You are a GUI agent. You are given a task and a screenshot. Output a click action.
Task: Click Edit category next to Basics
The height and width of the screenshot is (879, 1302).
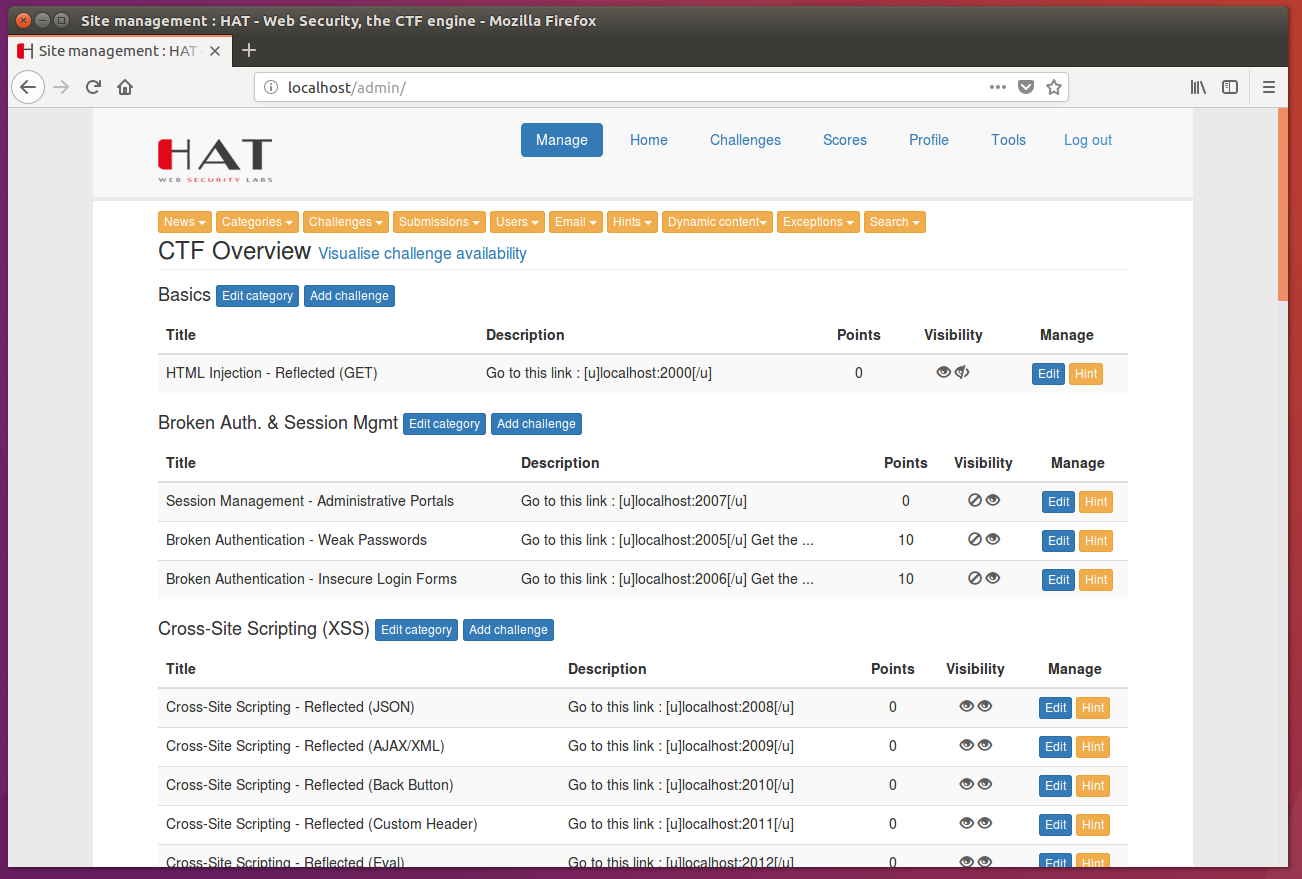coord(258,296)
